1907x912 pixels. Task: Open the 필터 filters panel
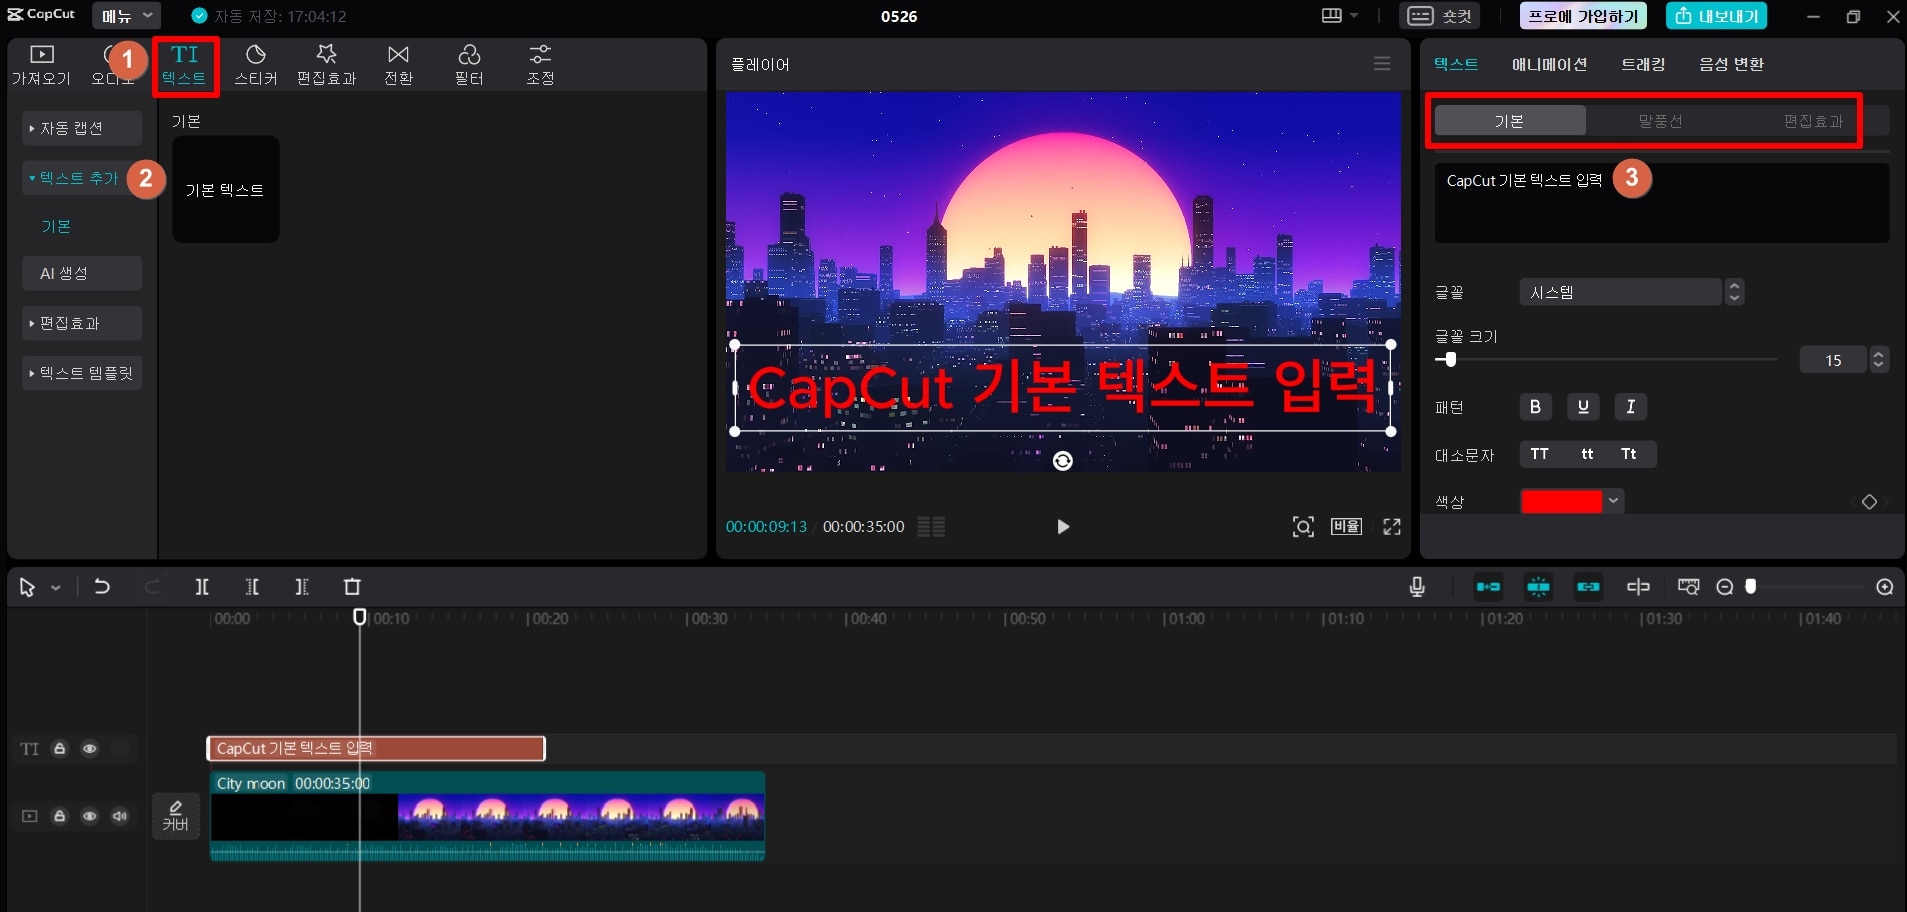click(x=469, y=65)
